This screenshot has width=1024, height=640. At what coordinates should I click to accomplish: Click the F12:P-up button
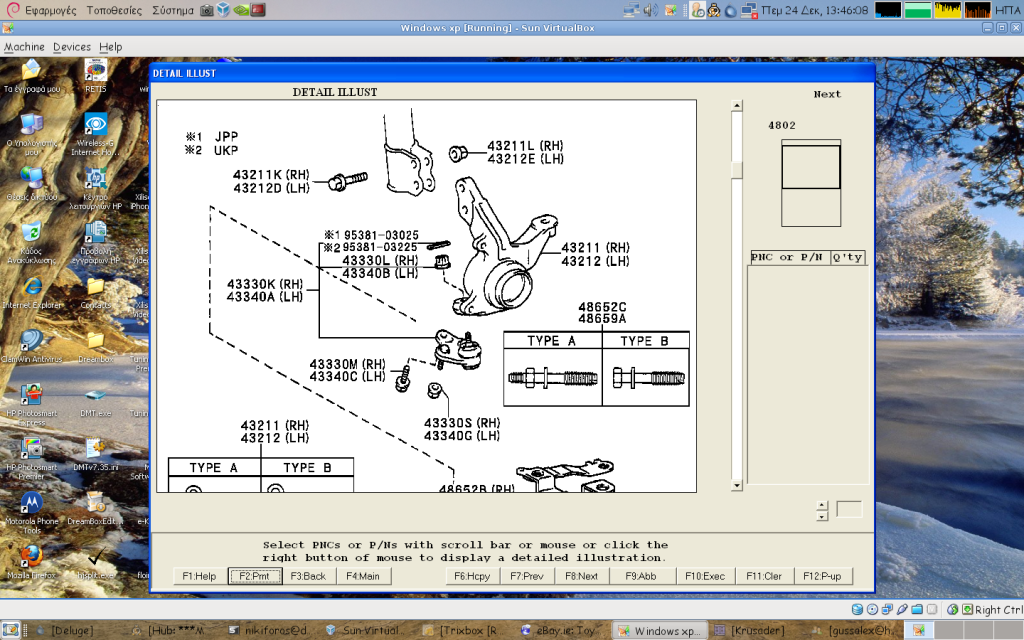coord(823,576)
